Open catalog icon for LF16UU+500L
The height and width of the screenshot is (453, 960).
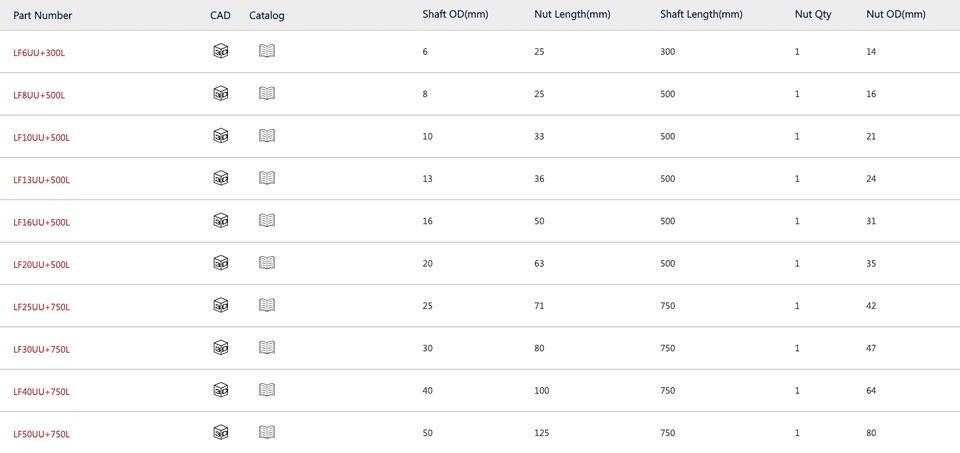click(x=267, y=220)
